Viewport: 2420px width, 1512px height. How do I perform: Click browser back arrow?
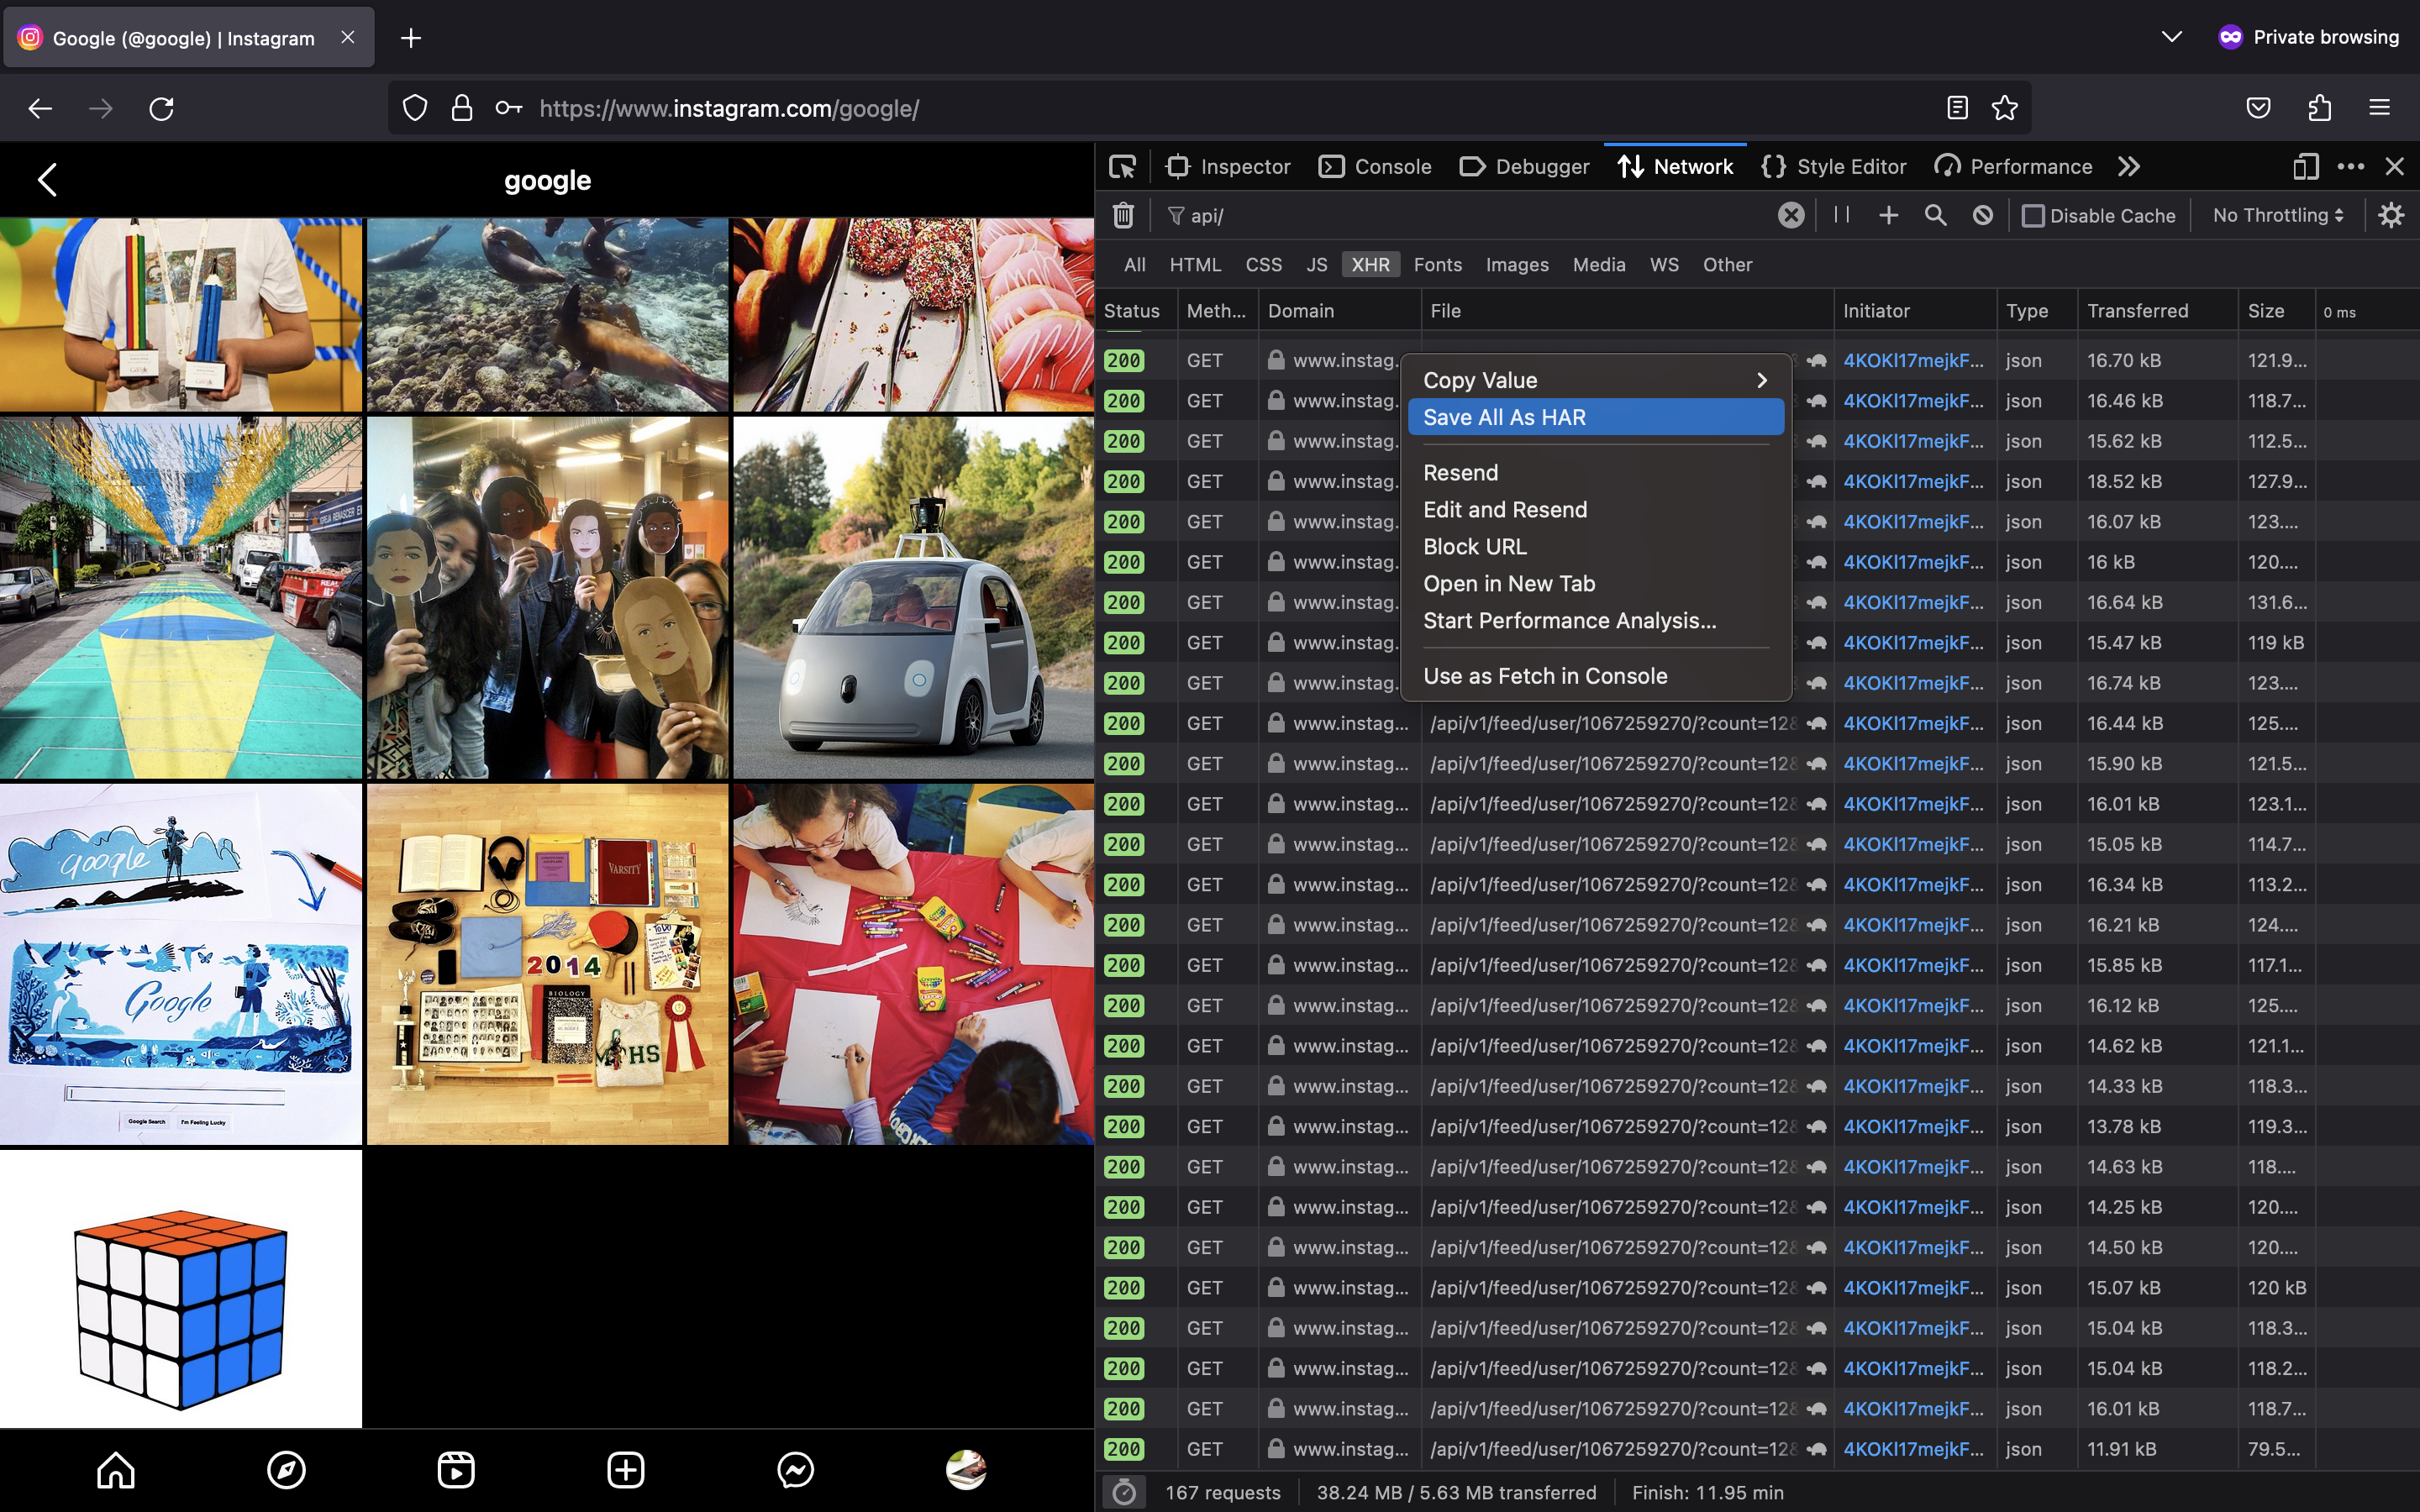pos(40,108)
